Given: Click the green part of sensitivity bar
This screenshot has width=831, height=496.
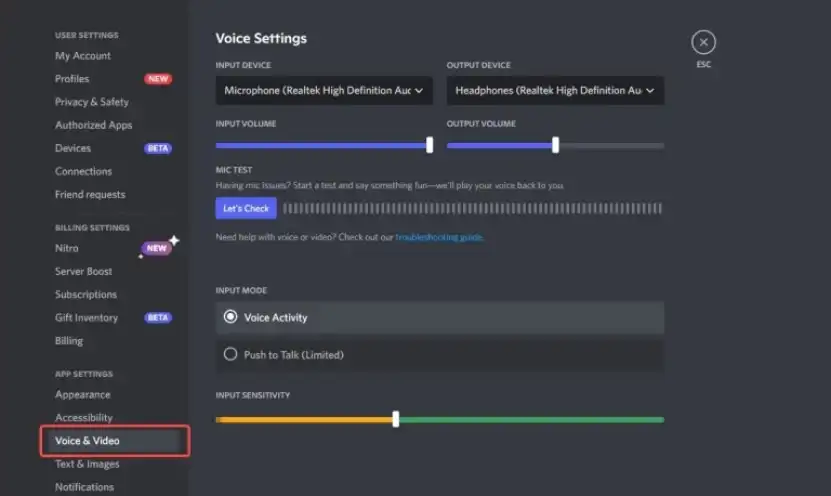Looking at the screenshot, I should 532,420.
